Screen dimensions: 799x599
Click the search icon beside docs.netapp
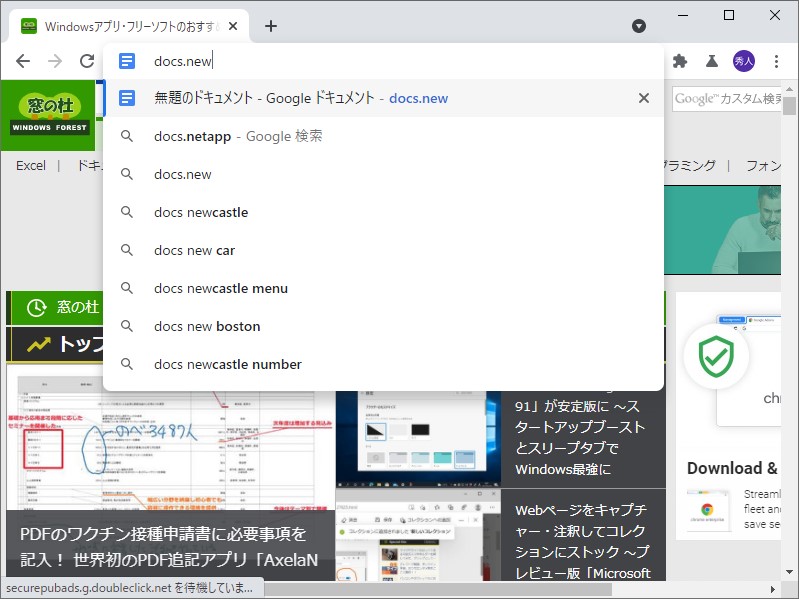click(x=127, y=136)
